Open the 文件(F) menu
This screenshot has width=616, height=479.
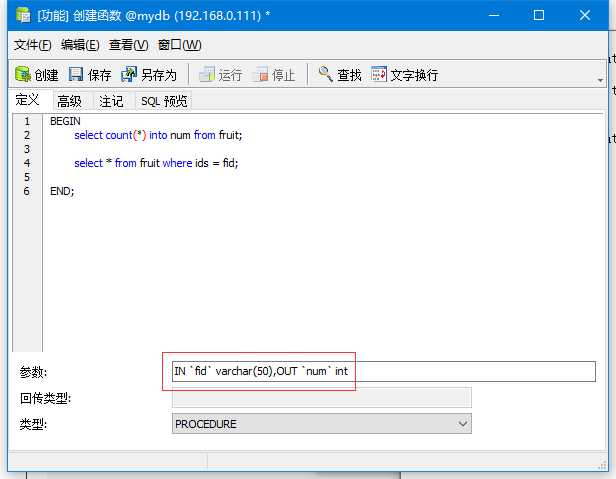point(33,45)
